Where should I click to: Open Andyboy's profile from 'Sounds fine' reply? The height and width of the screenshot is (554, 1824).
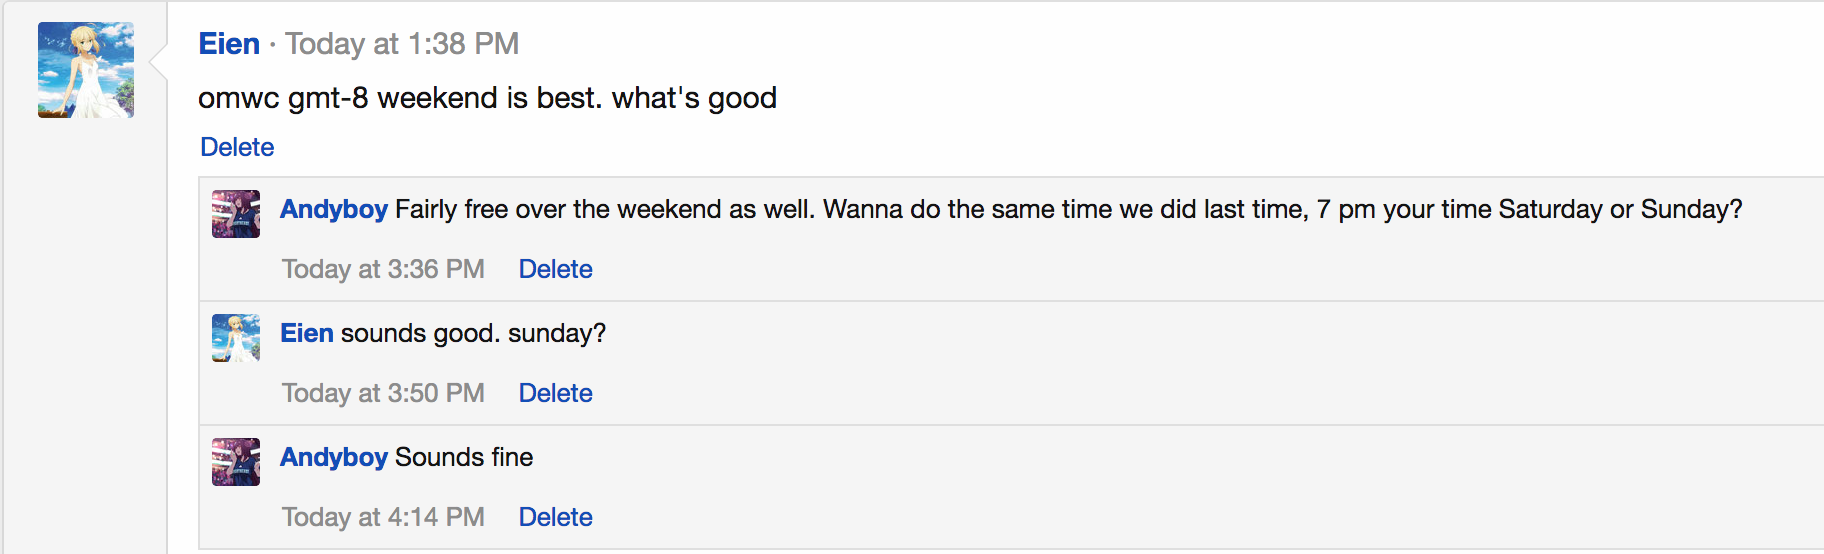(334, 457)
